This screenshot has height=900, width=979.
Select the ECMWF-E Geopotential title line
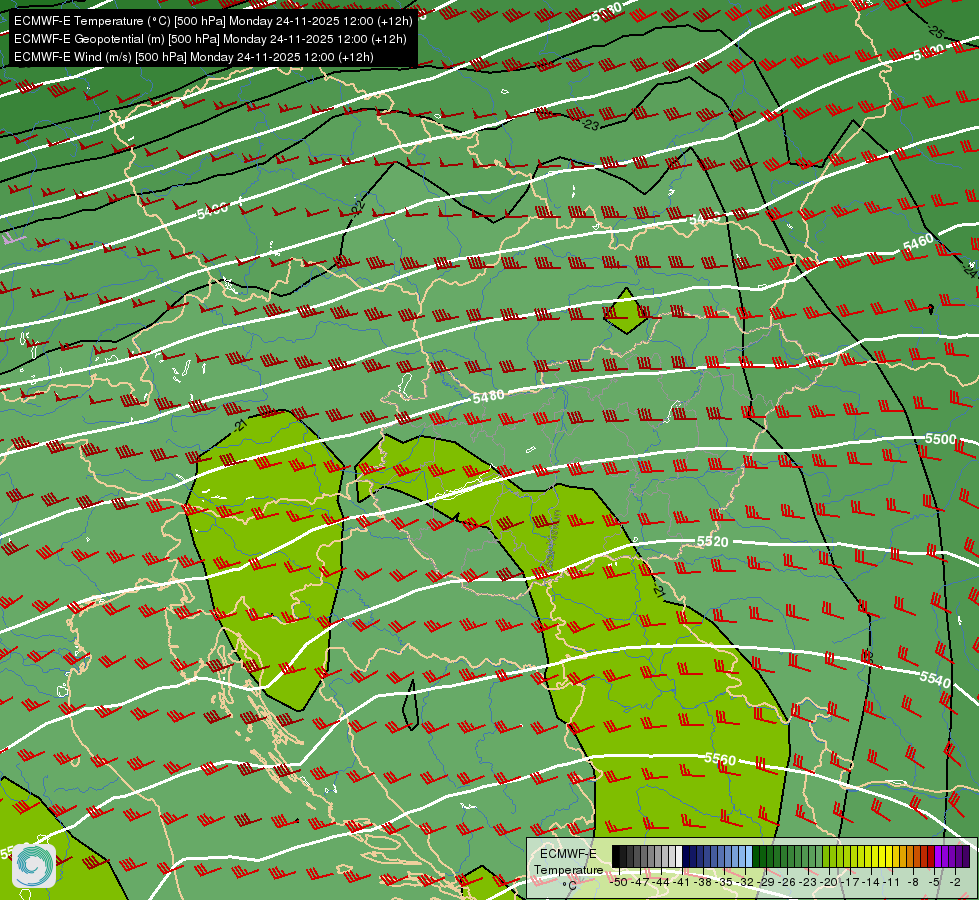(210, 39)
